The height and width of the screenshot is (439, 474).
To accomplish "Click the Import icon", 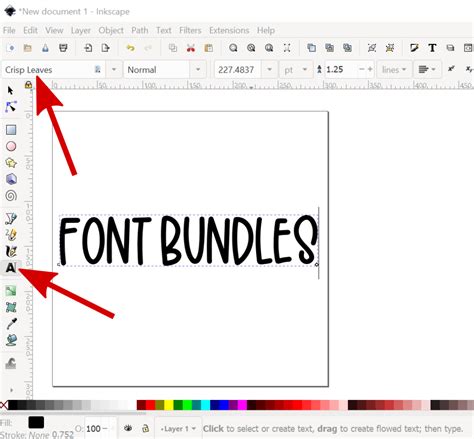I will 88,48.
